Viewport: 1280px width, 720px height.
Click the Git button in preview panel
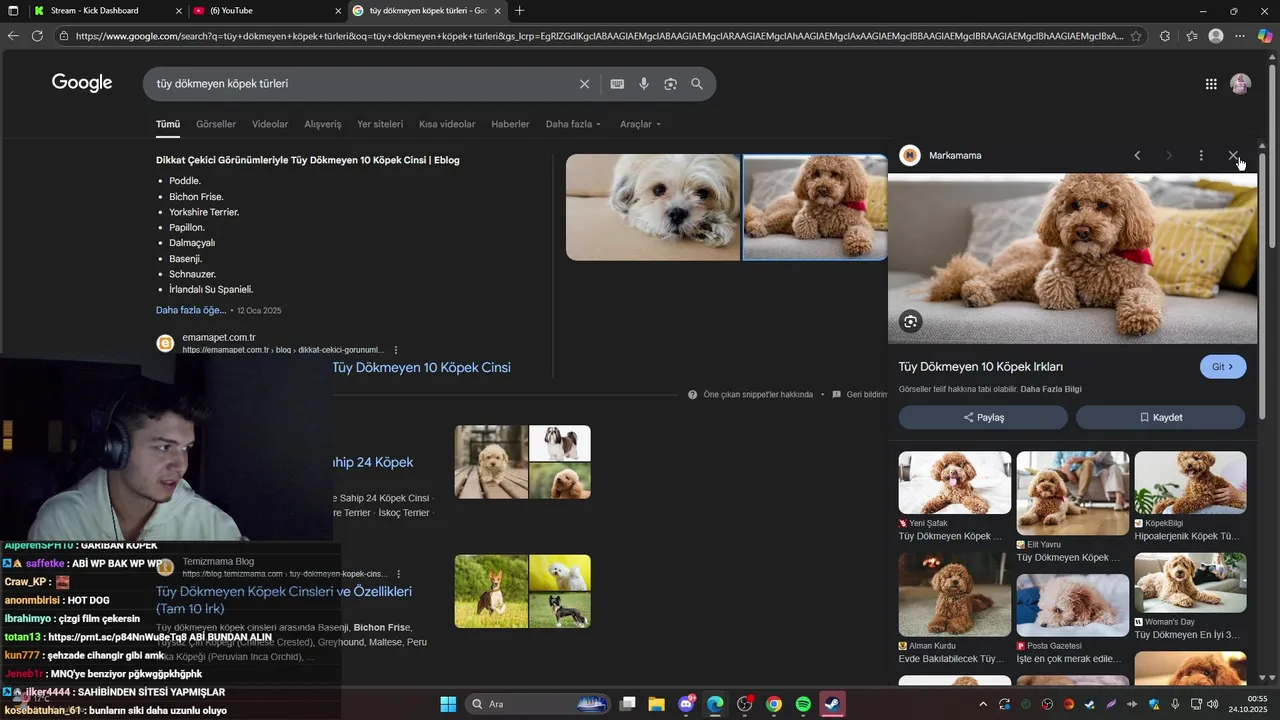(1223, 367)
